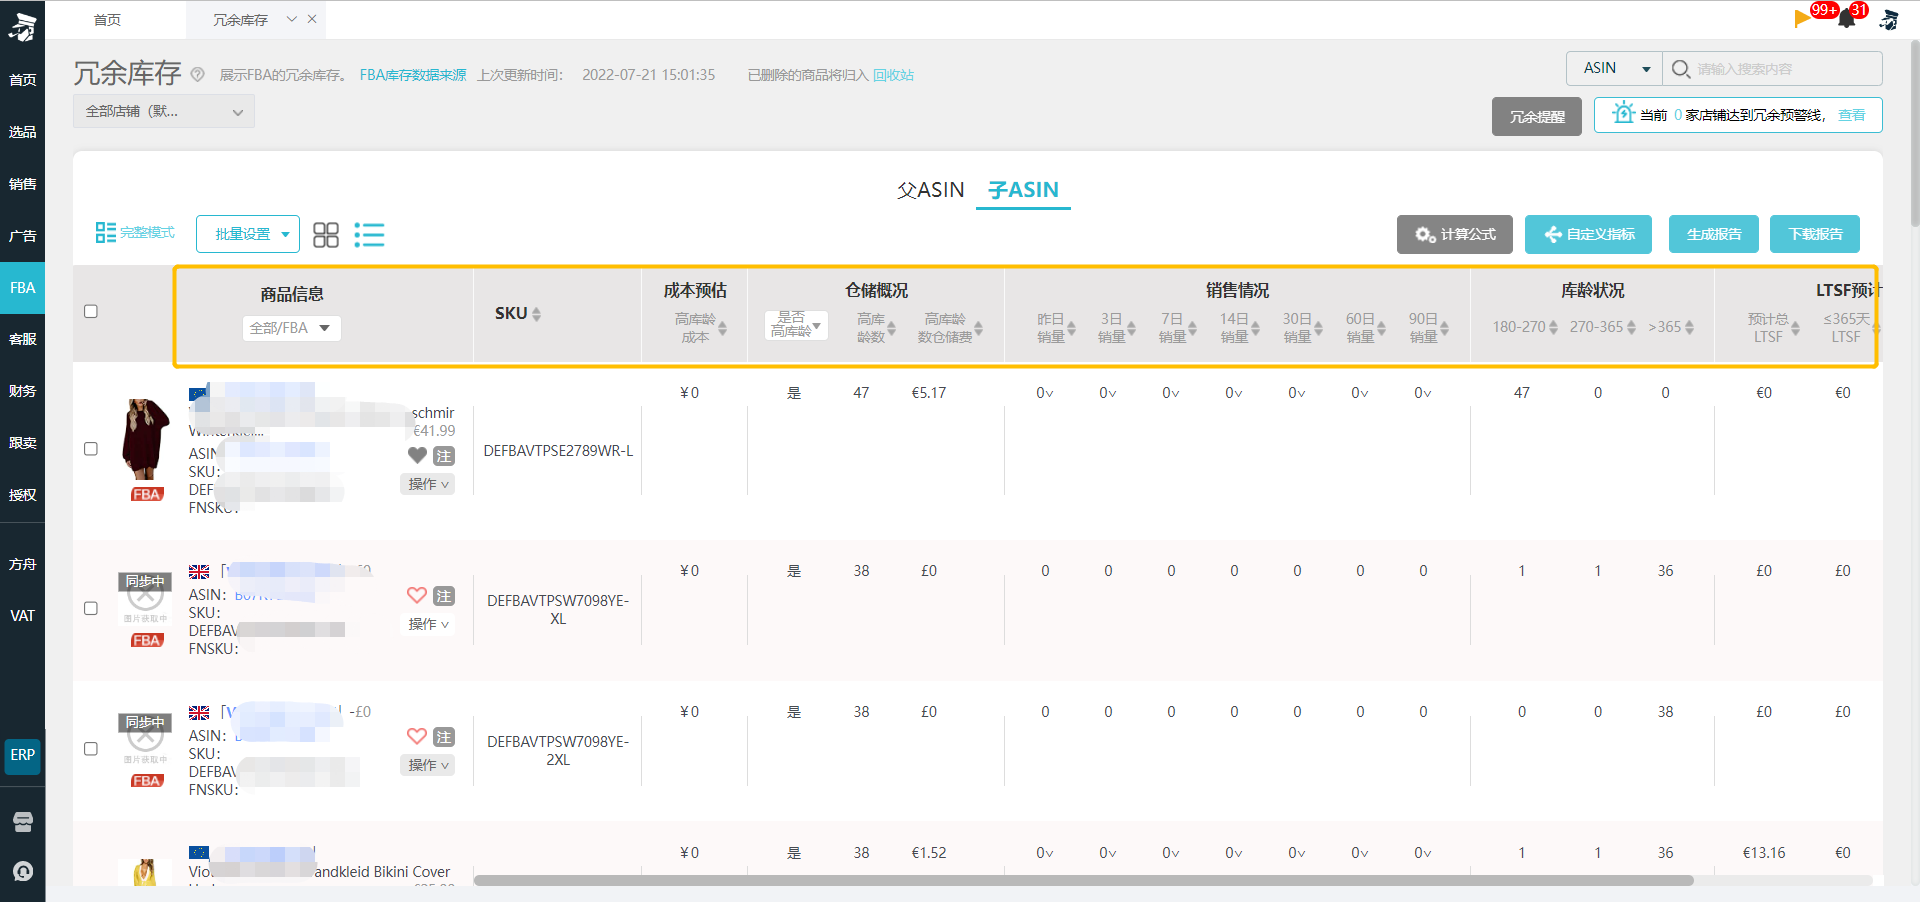Click the alarm light icon in warning banner

(1623, 113)
